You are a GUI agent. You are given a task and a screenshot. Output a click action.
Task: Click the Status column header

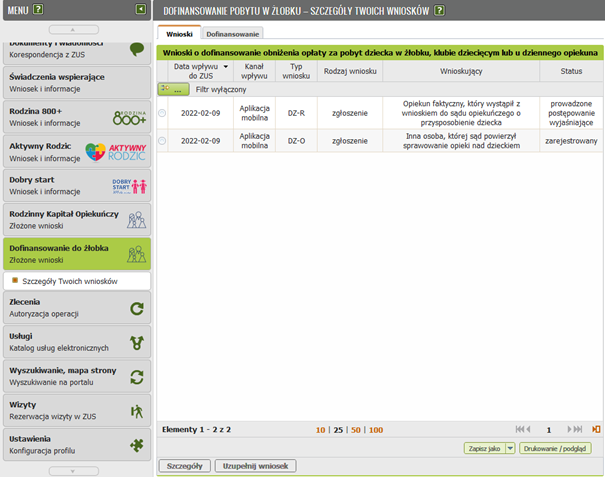point(571,71)
